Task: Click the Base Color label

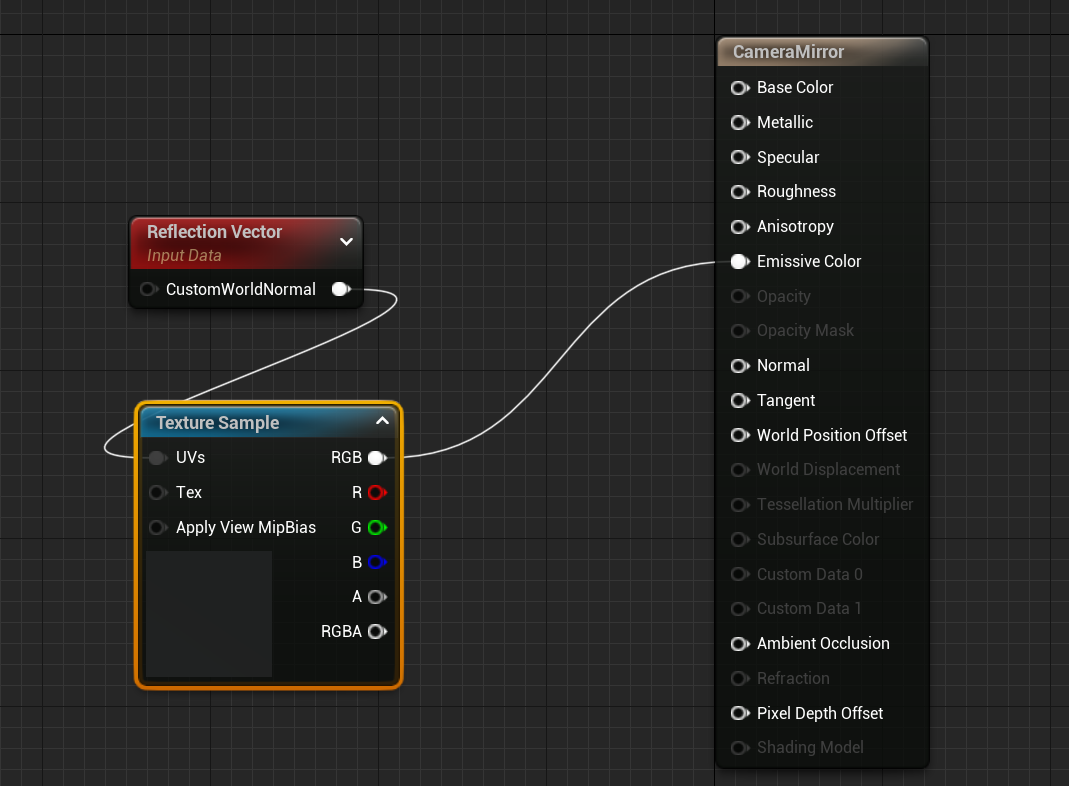Action: click(795, 88)
